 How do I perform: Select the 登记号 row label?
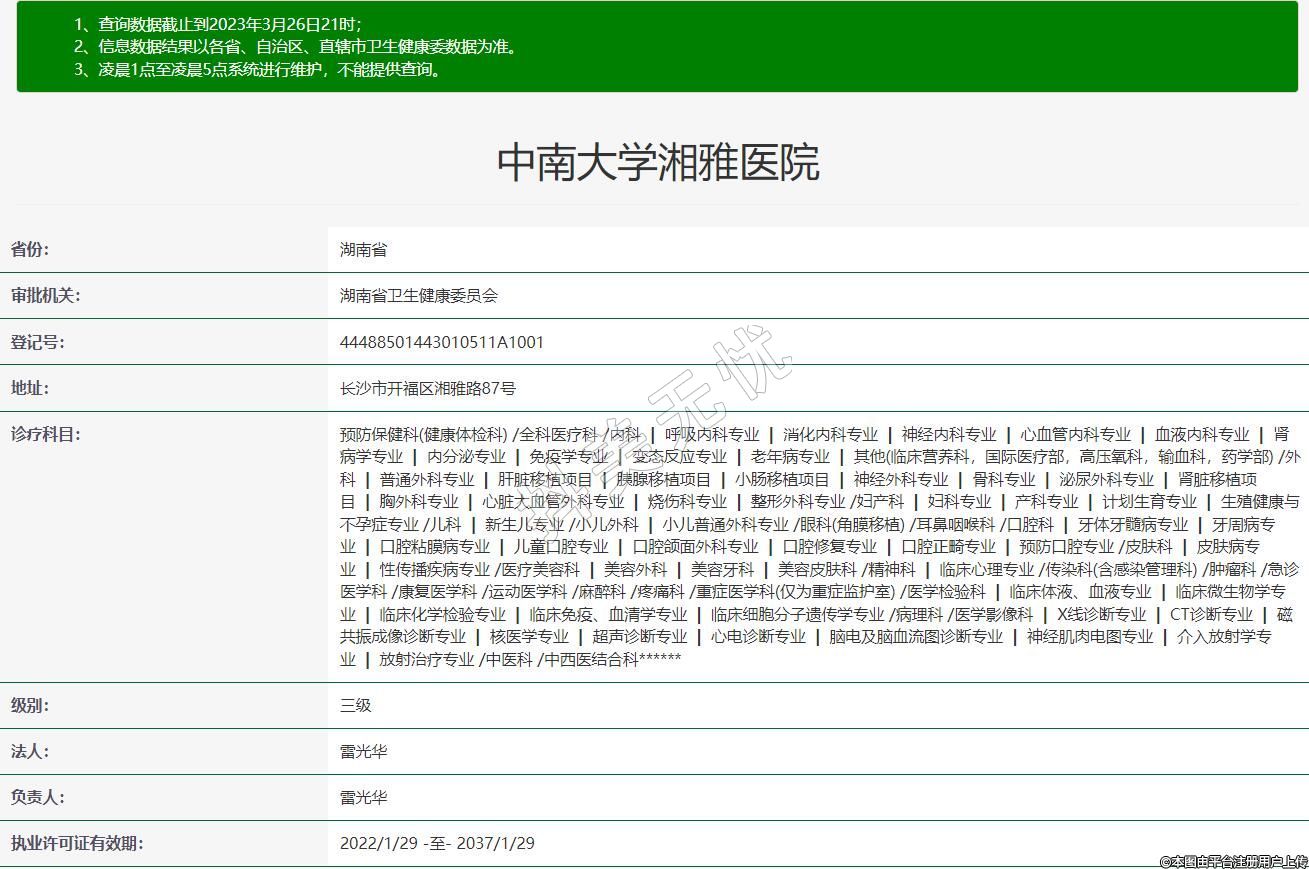click(37, 342)
